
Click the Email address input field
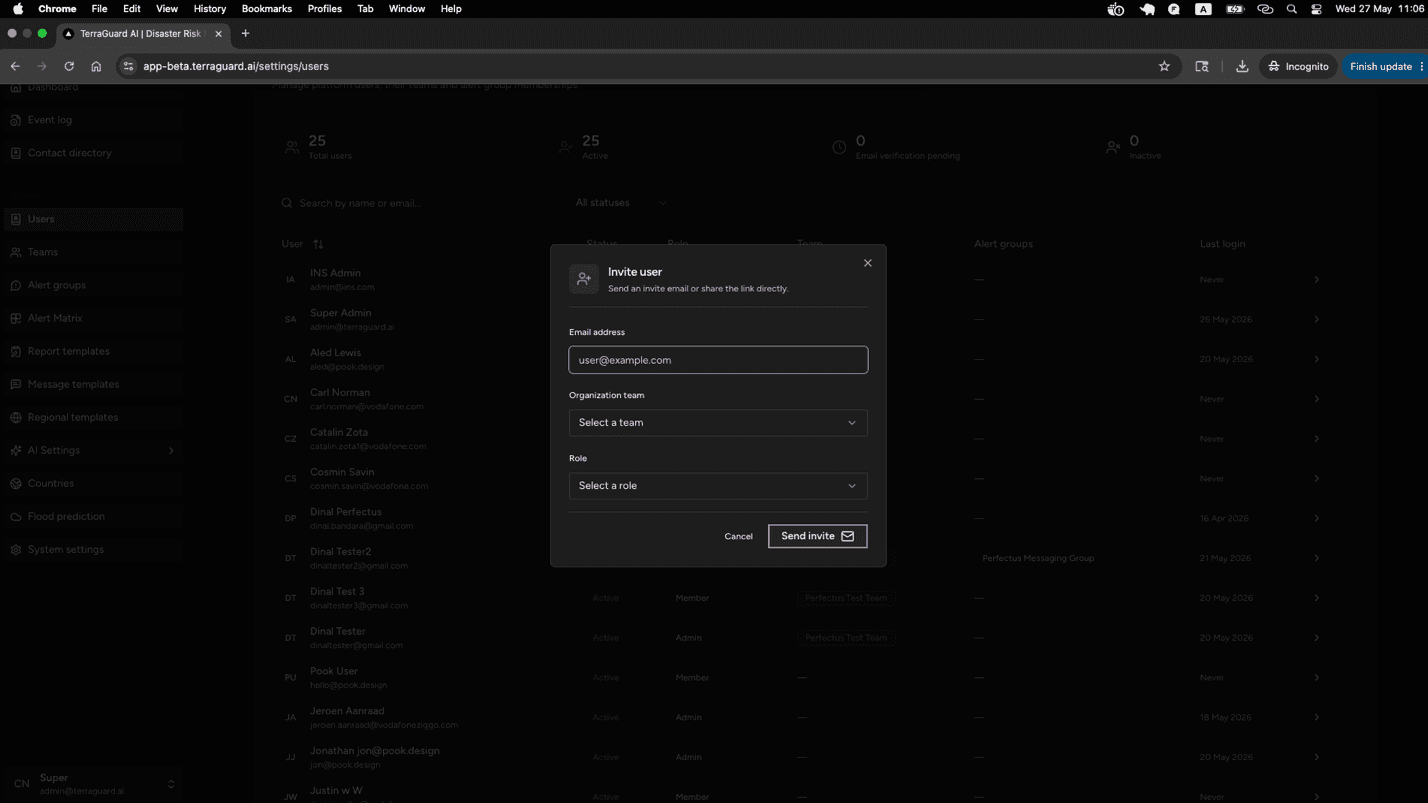tap(718, 360)
